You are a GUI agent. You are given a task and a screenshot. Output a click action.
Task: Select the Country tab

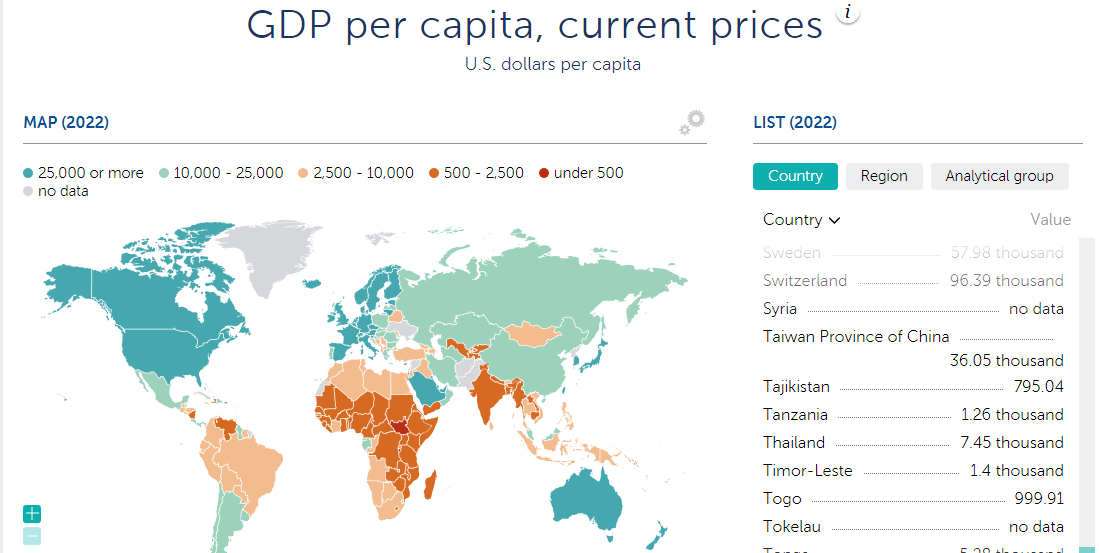coord(795,176)
